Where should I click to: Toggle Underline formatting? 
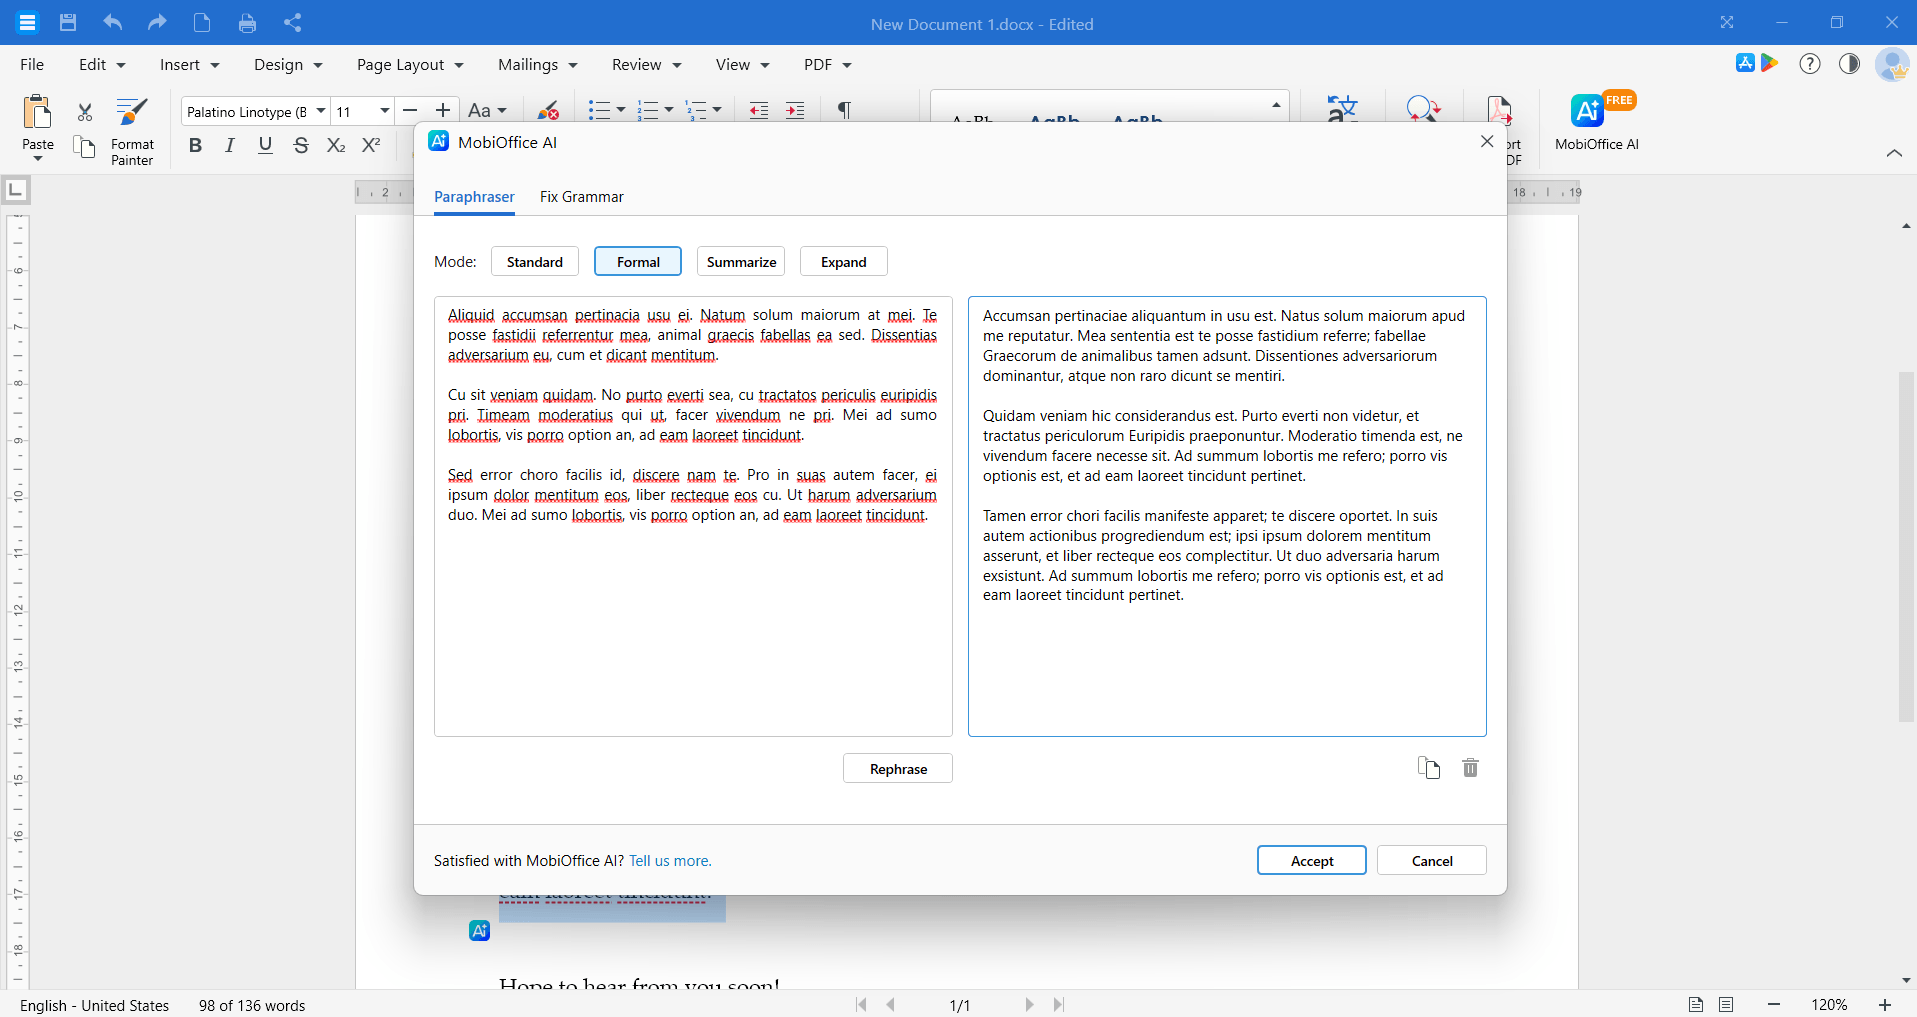265,145
